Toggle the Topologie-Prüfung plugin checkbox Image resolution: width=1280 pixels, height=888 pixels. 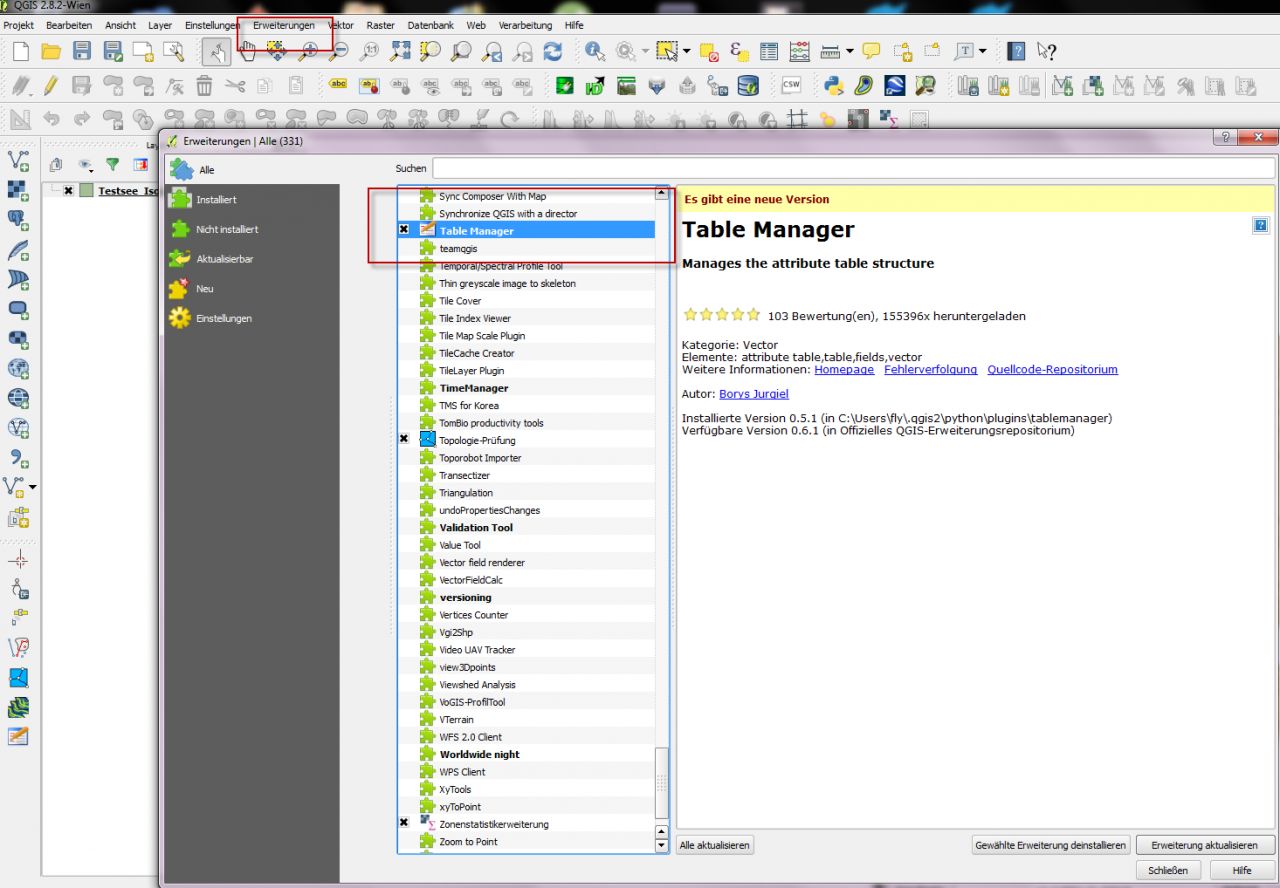pos(404,440)
